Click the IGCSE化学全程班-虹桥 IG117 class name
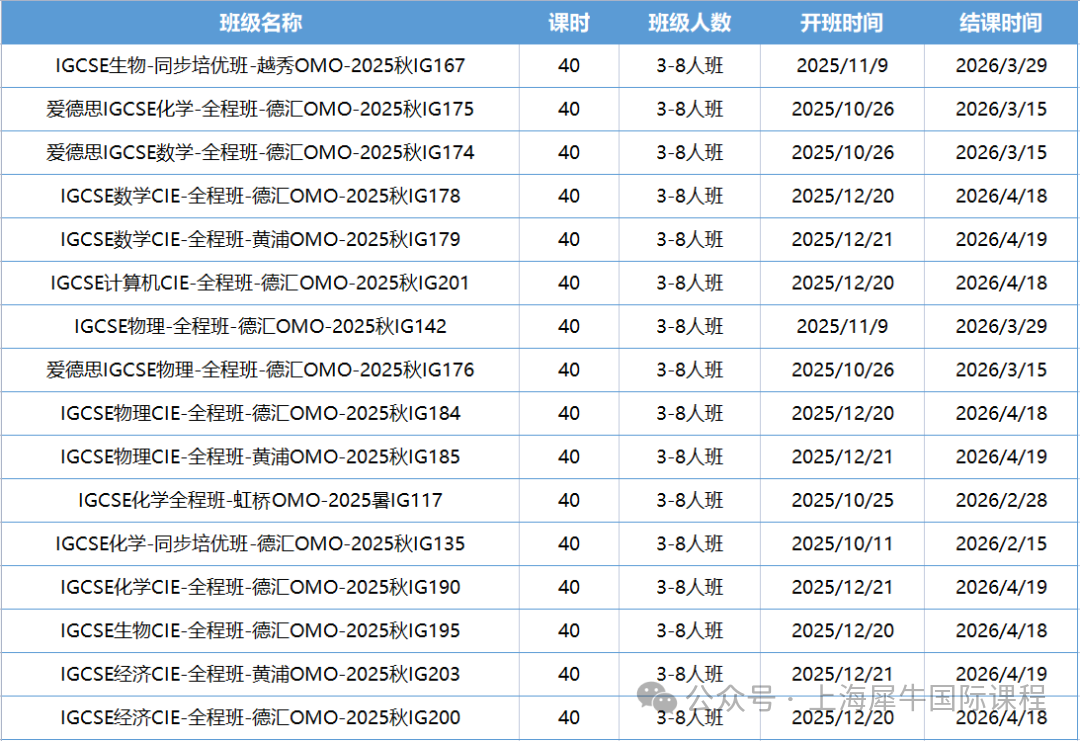The width and height of the screenshot is (1080, 741). click(260, 500)
